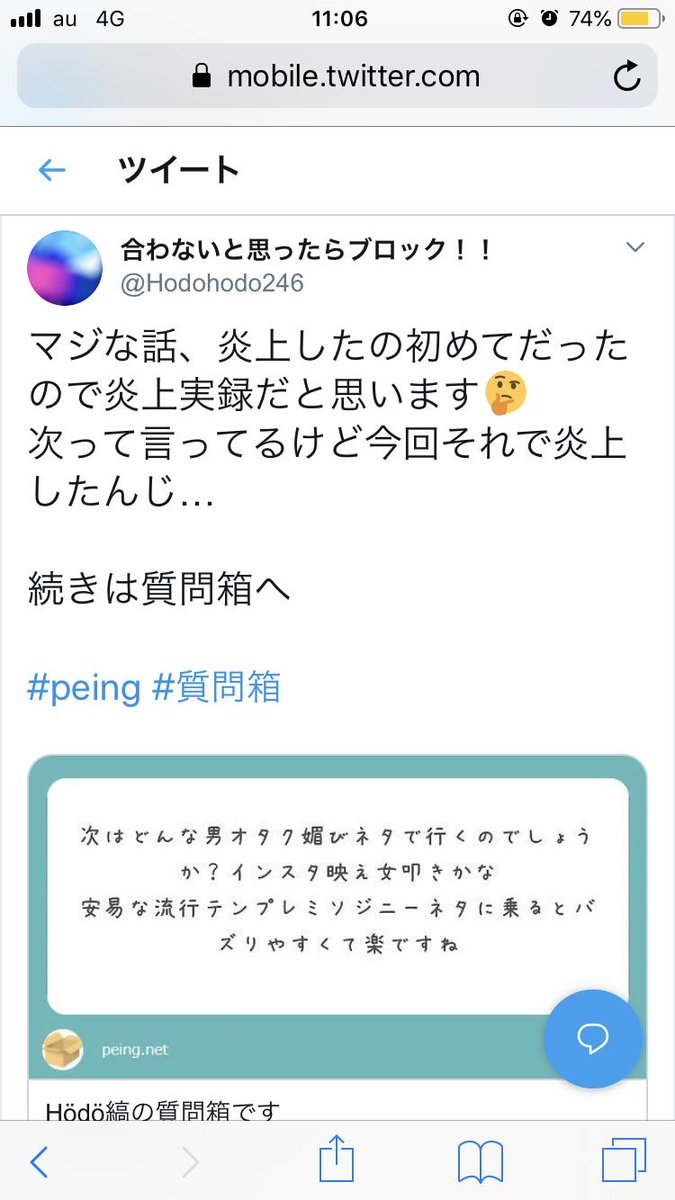Open the #質問箱 hashtag
Viewport: 675px width, 1200px height.
[217, 688]
